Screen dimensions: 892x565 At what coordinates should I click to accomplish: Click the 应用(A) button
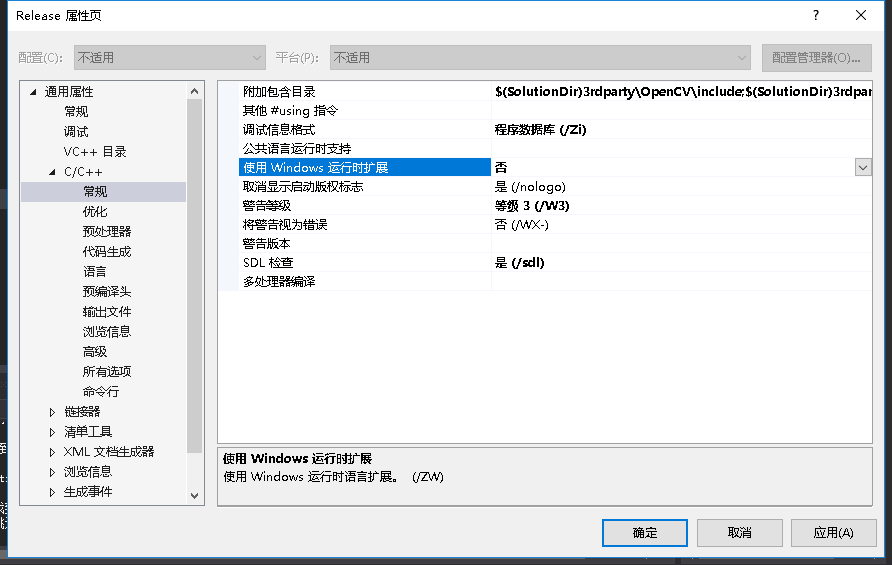(x=833, y=533)
